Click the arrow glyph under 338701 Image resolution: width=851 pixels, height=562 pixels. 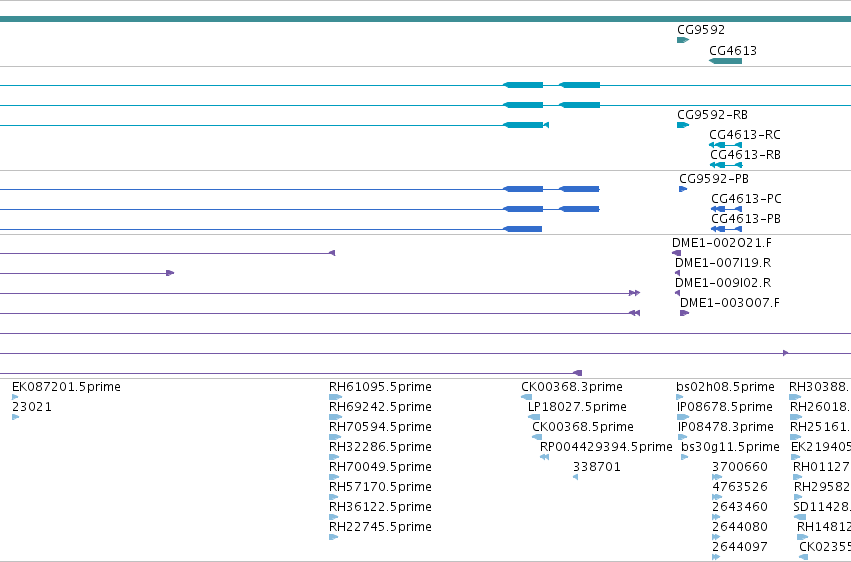click(x=575, y=477)
